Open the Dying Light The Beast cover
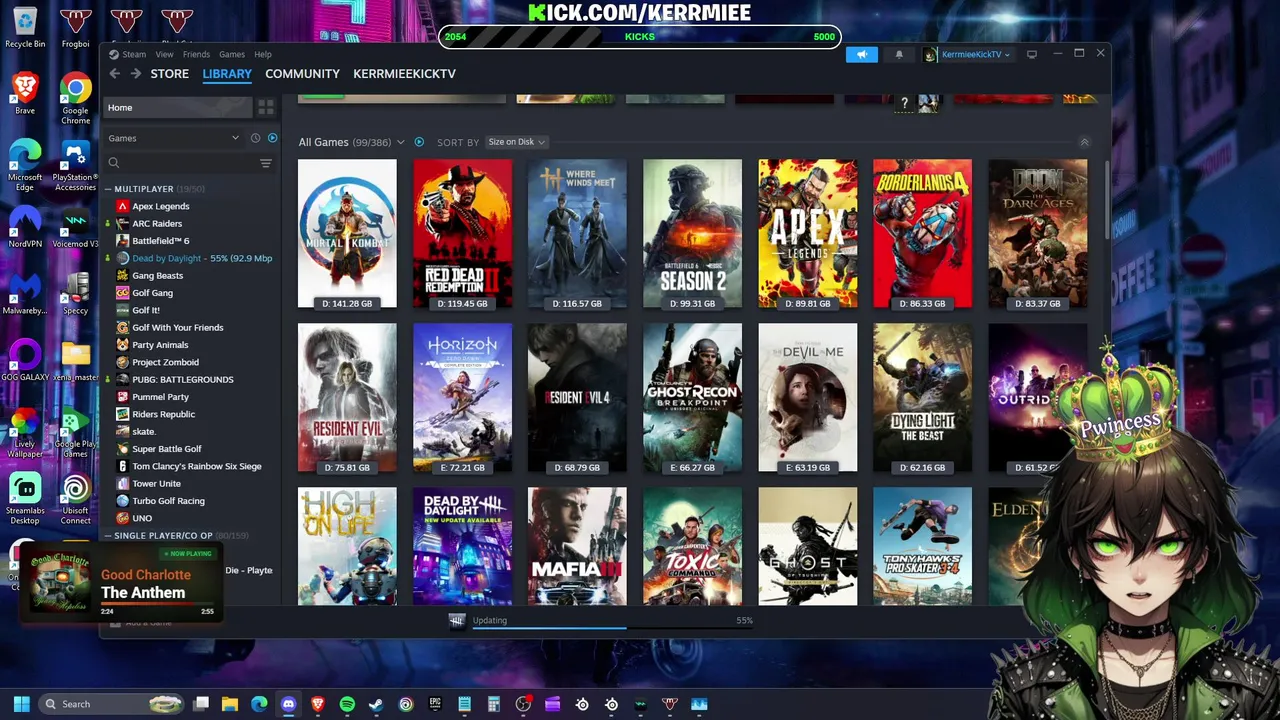 tap(922, 398)
